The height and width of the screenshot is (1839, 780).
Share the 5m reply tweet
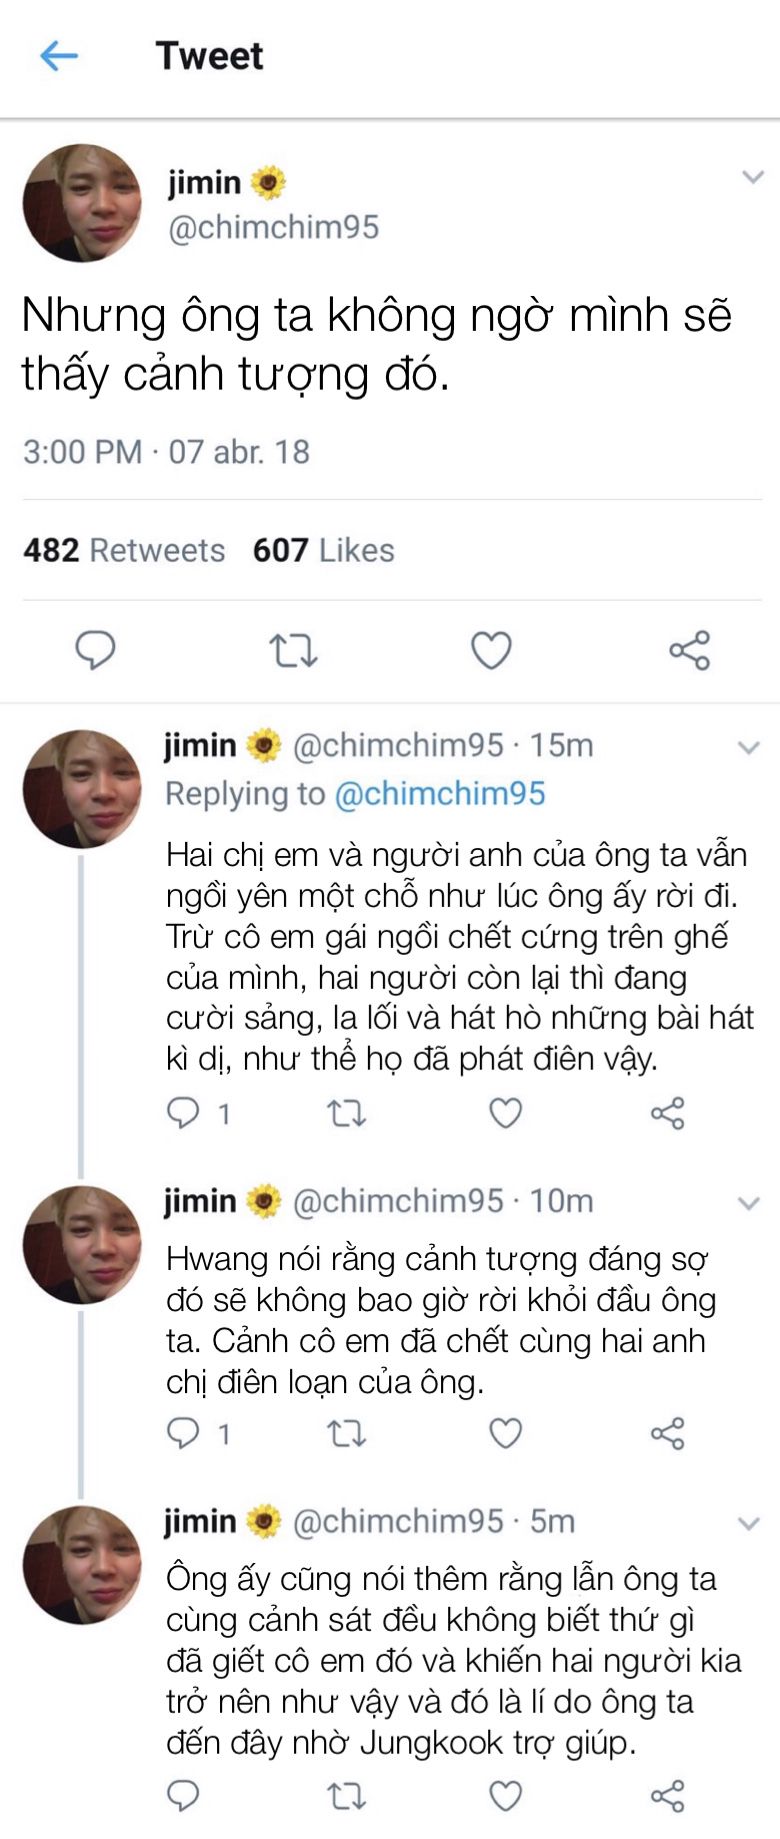click(x=667, y=1796)
